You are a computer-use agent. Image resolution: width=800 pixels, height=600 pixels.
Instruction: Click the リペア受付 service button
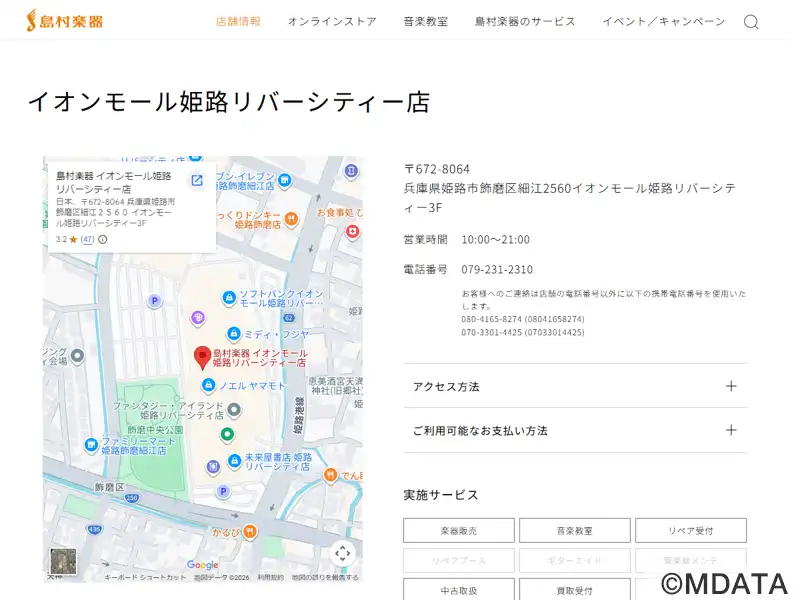click(691, 531)
